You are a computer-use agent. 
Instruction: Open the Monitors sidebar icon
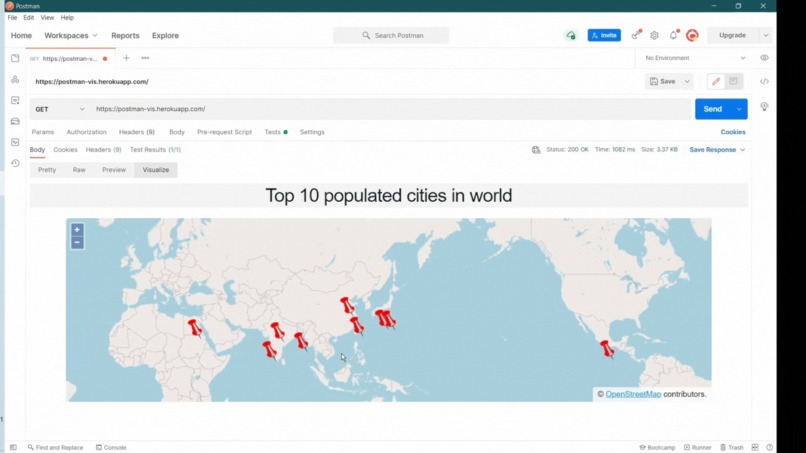click(15, 142)
